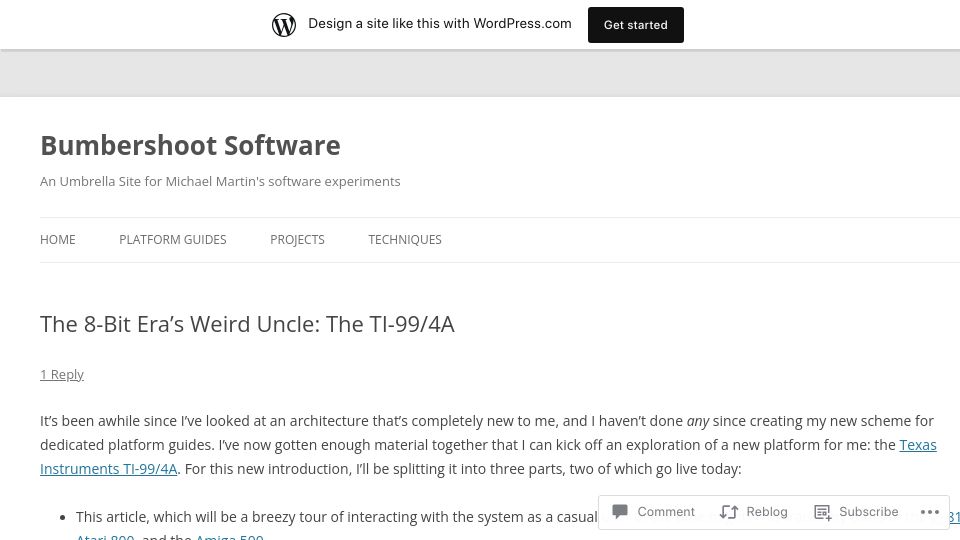Viewport: 960px width, 540px height.
Task: Click the Reblog label in action bar
Action: click(x=767, y=512)
